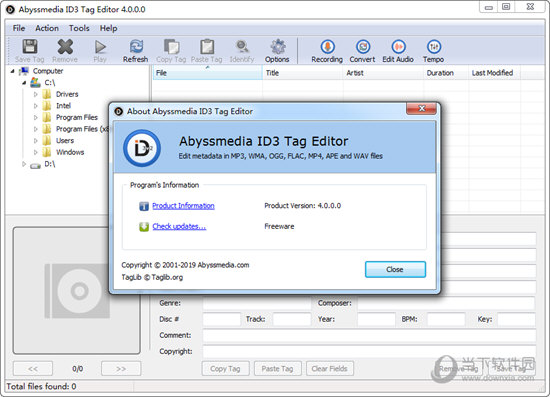Image resolution: width=550 pixels, height=397 pixels.
Task: Click the Disc # input field
Action: click(222, 319)
